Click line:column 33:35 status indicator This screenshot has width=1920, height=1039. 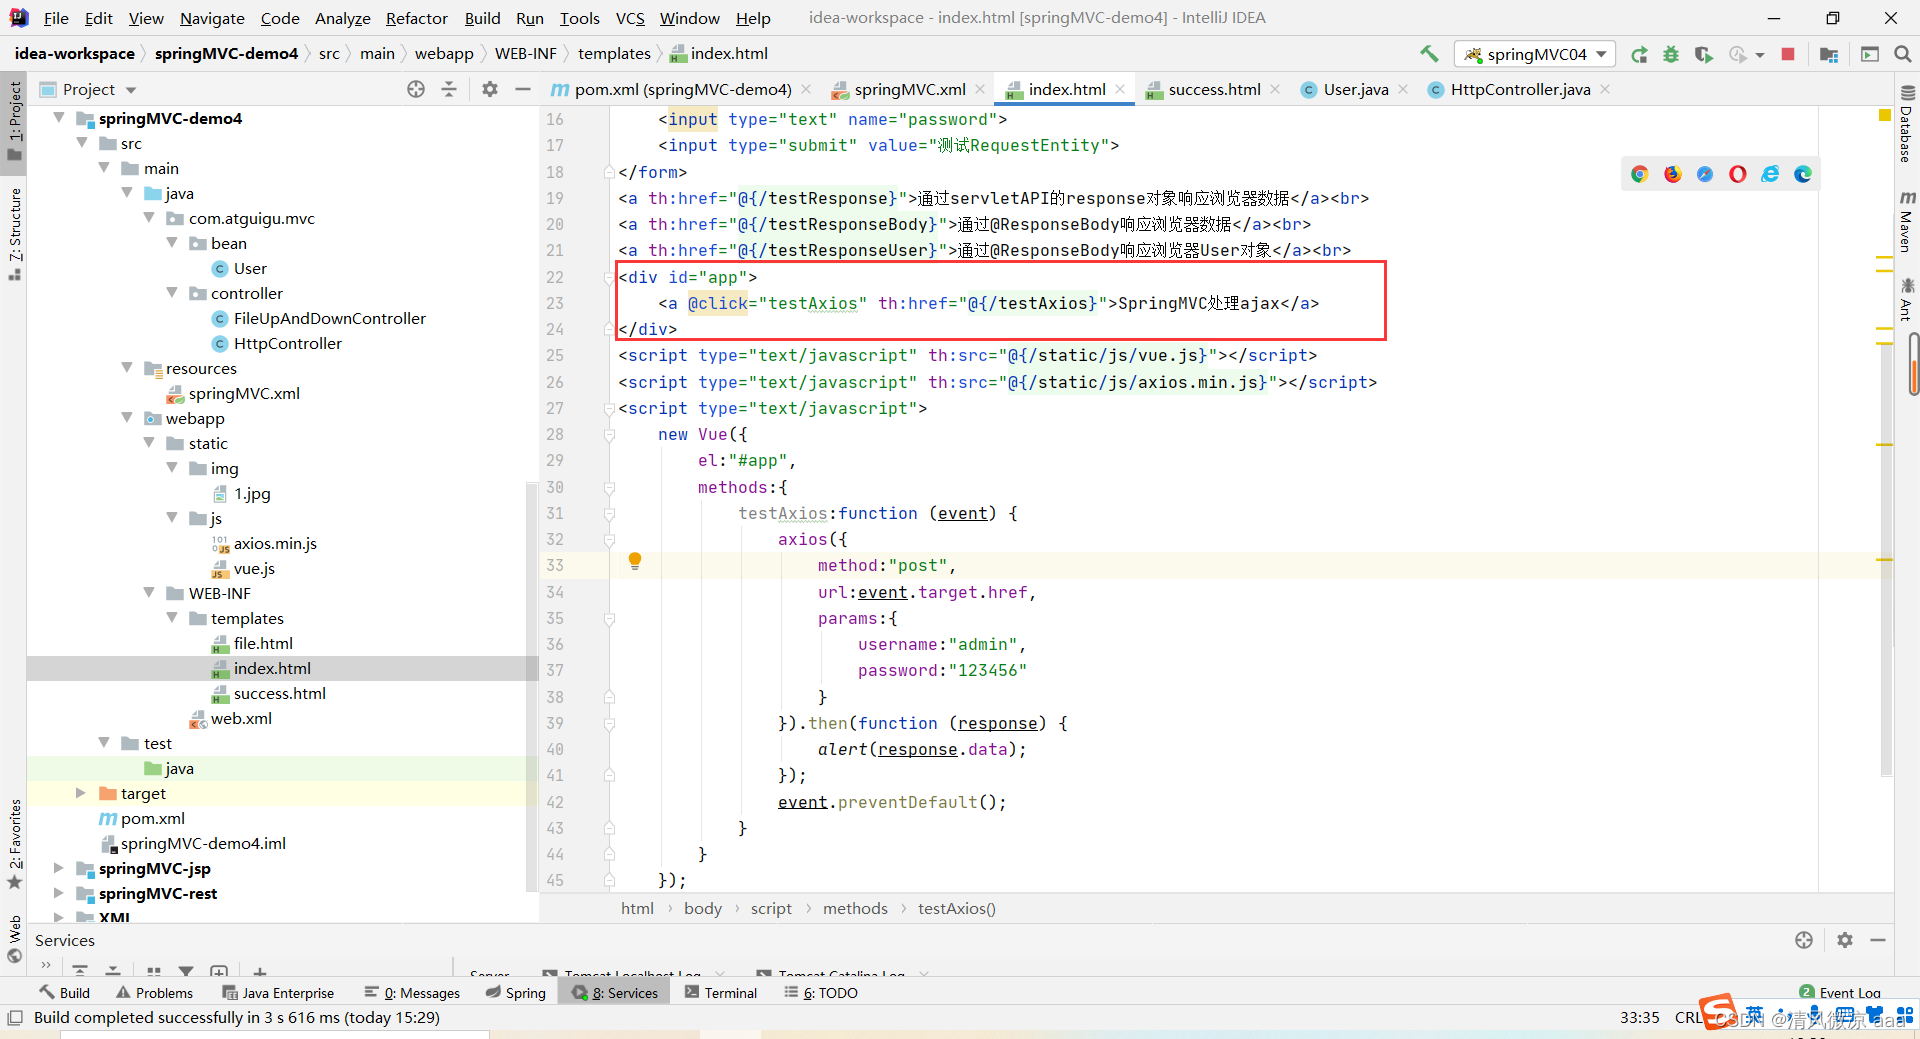pyautogui.click(x=1640, y=1018)
